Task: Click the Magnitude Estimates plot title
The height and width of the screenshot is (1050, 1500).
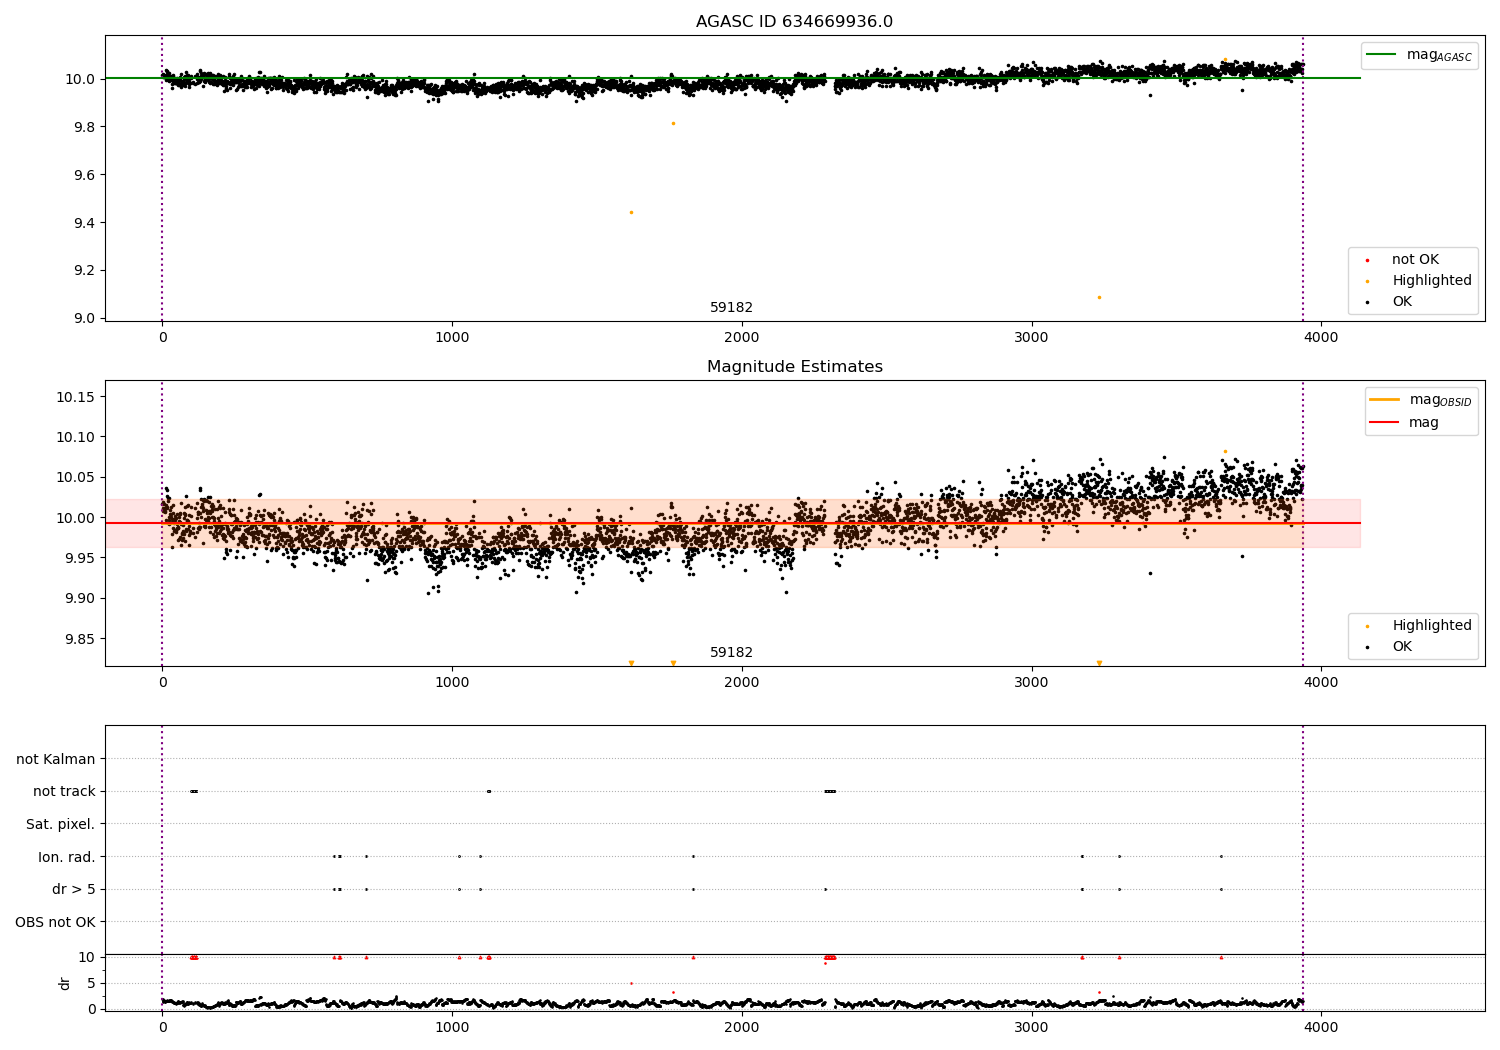Action: point(794,367)
